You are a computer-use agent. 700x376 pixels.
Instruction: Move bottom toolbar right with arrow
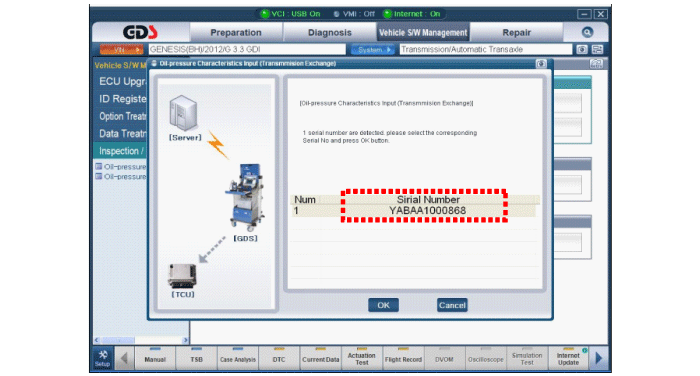[x=599, y=358]
